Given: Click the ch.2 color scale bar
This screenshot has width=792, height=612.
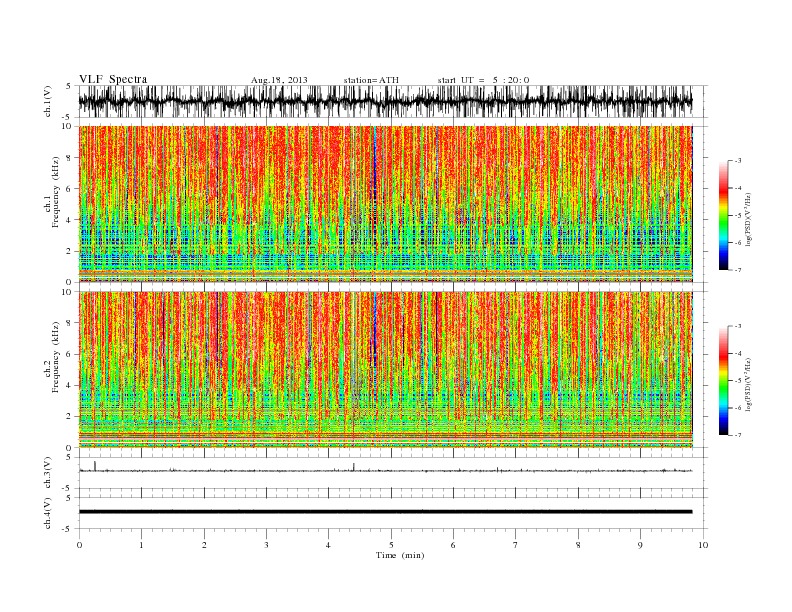Looking at the screenshot, I should click(x=723, y=381).
